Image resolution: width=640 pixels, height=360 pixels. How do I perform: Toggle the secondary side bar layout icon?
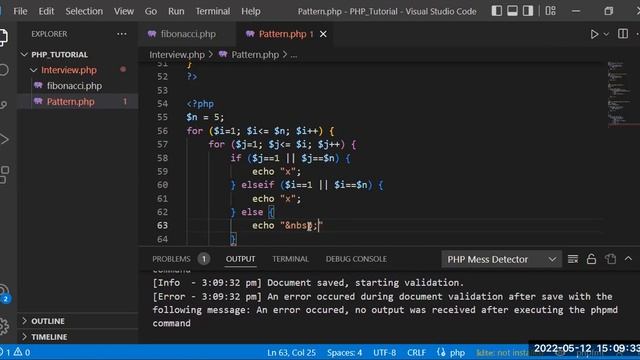tap(528, 11)
